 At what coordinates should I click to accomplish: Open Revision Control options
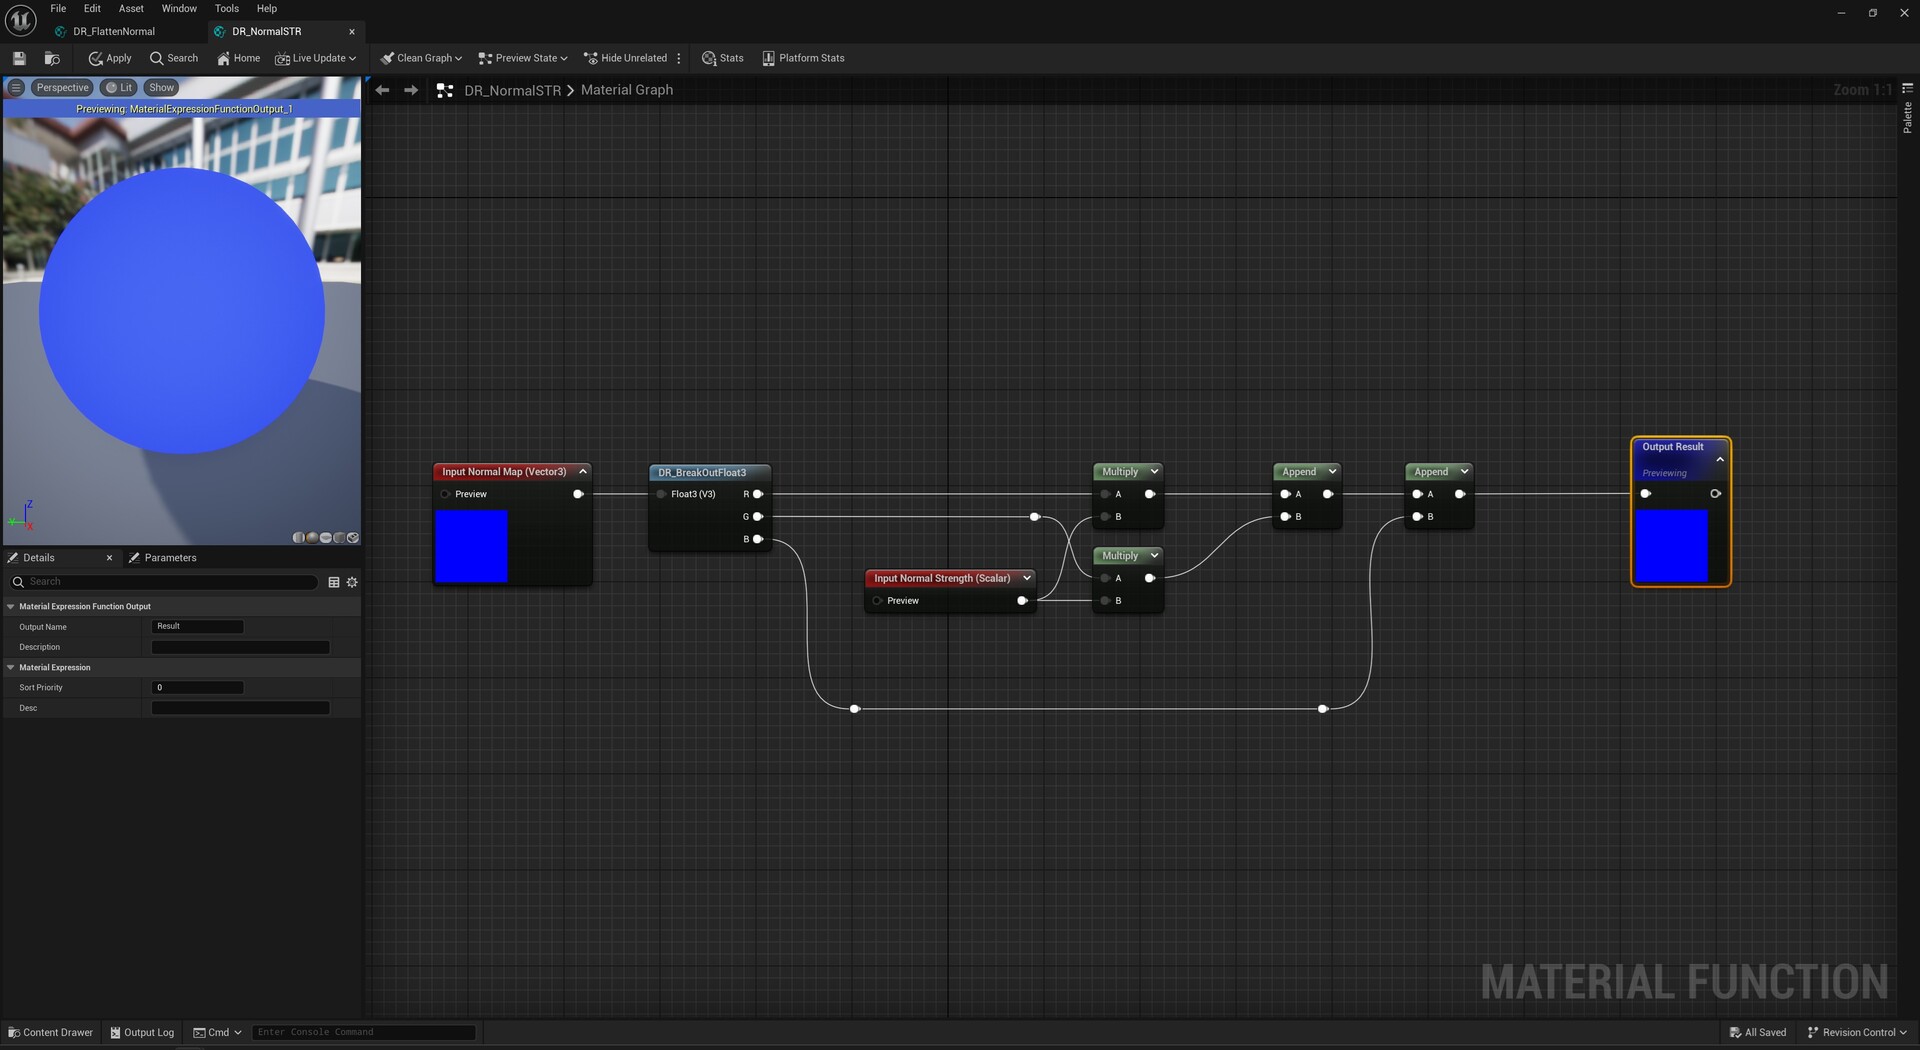pos(1857,1032)
